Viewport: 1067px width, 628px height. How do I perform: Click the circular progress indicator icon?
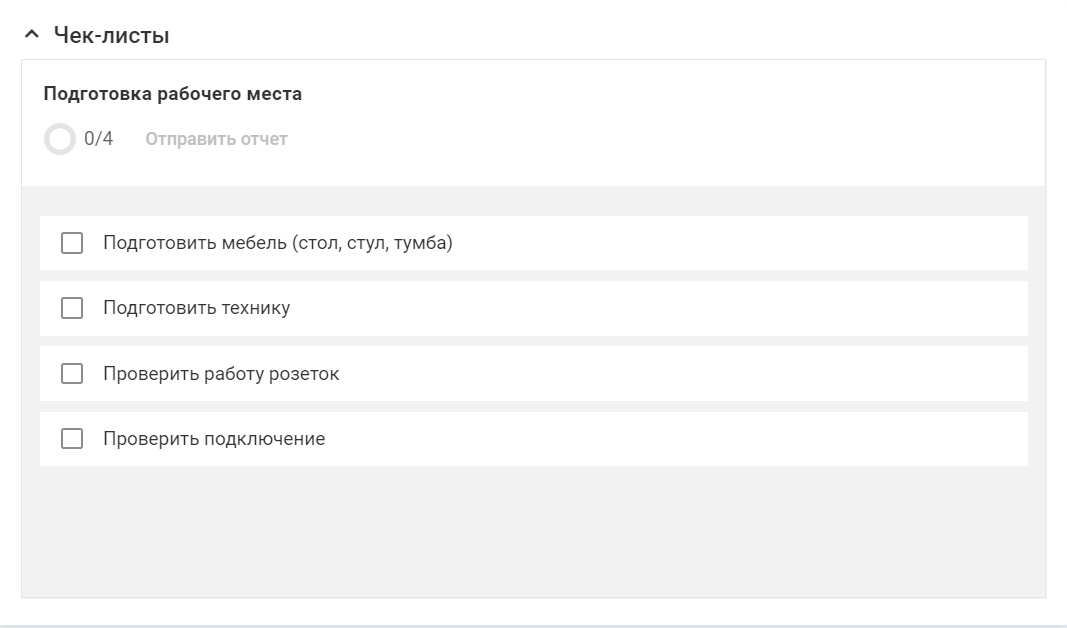[60, 139]
